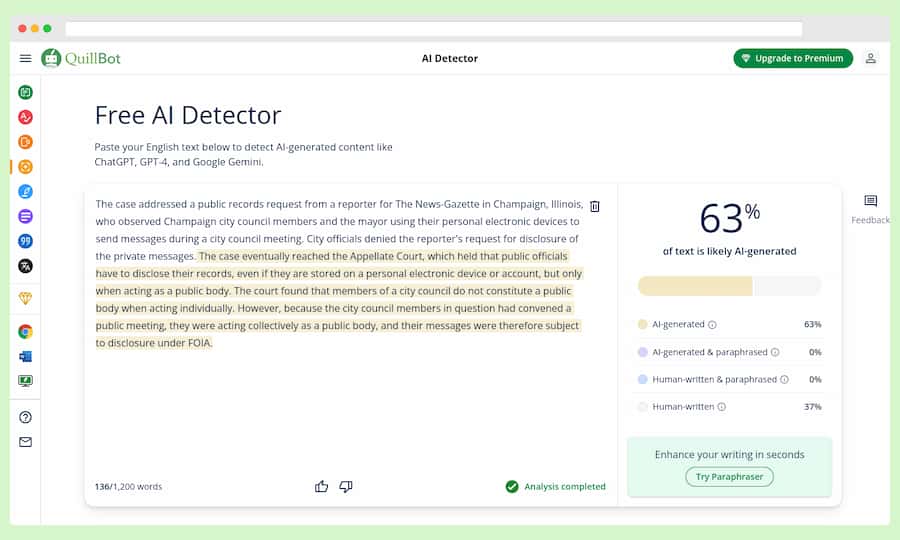This screenshot has width=900, height=540.
Task: Click 'of text is likely AI-generated' label
Action: tap(729, 251)
